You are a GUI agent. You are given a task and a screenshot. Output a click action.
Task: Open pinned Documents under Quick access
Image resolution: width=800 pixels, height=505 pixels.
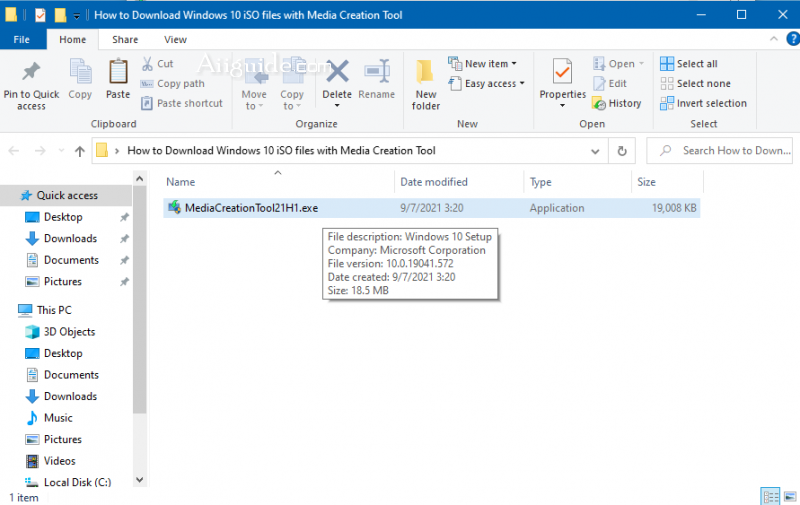[x=71, y=260]
